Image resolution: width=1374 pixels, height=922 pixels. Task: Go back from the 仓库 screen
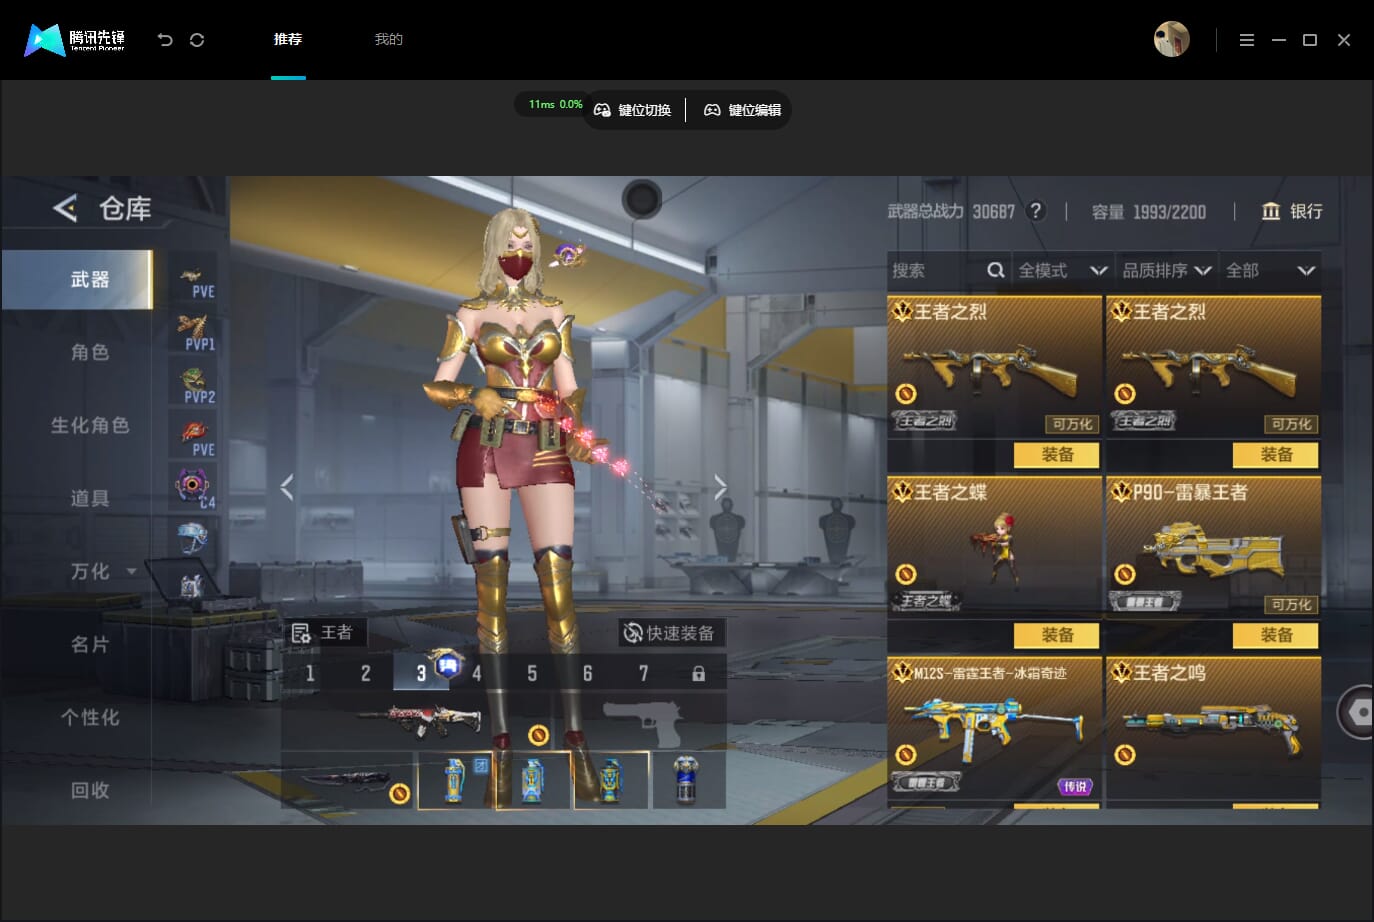(65, 208)
